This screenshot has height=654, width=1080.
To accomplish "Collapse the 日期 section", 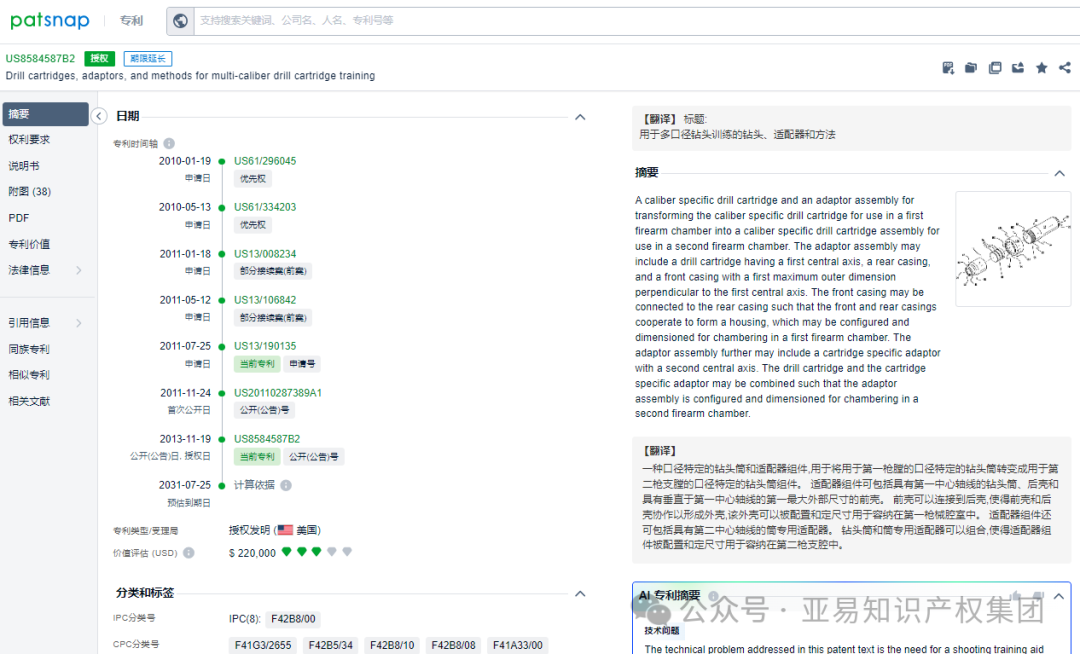I will [580, 116].
